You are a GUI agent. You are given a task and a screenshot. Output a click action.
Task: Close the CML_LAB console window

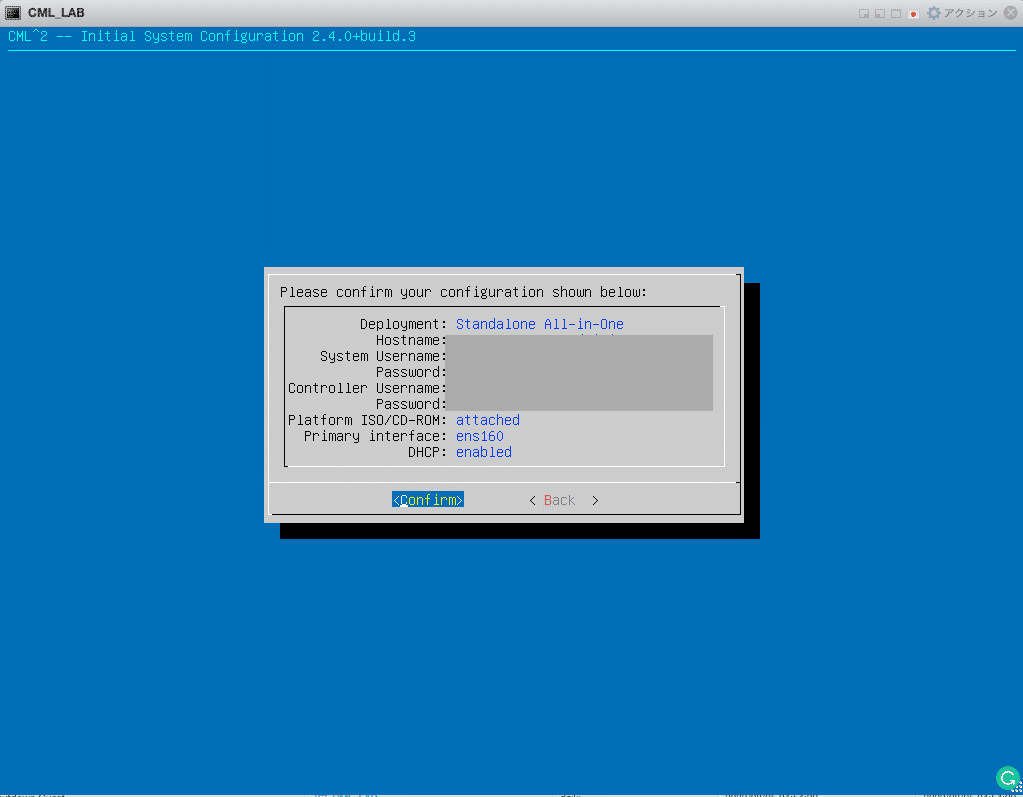1010,13
